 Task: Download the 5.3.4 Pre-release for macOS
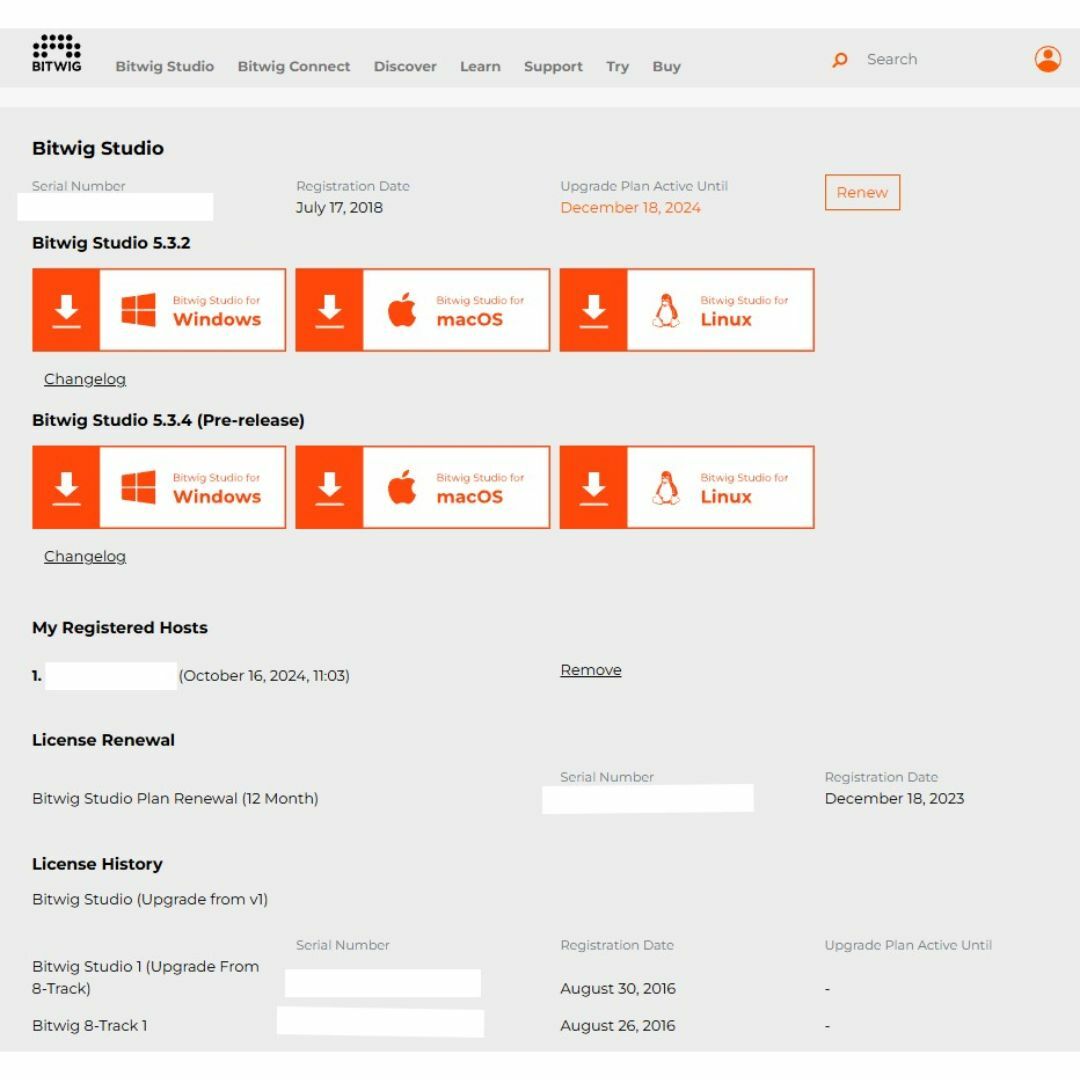click(423, 487)
